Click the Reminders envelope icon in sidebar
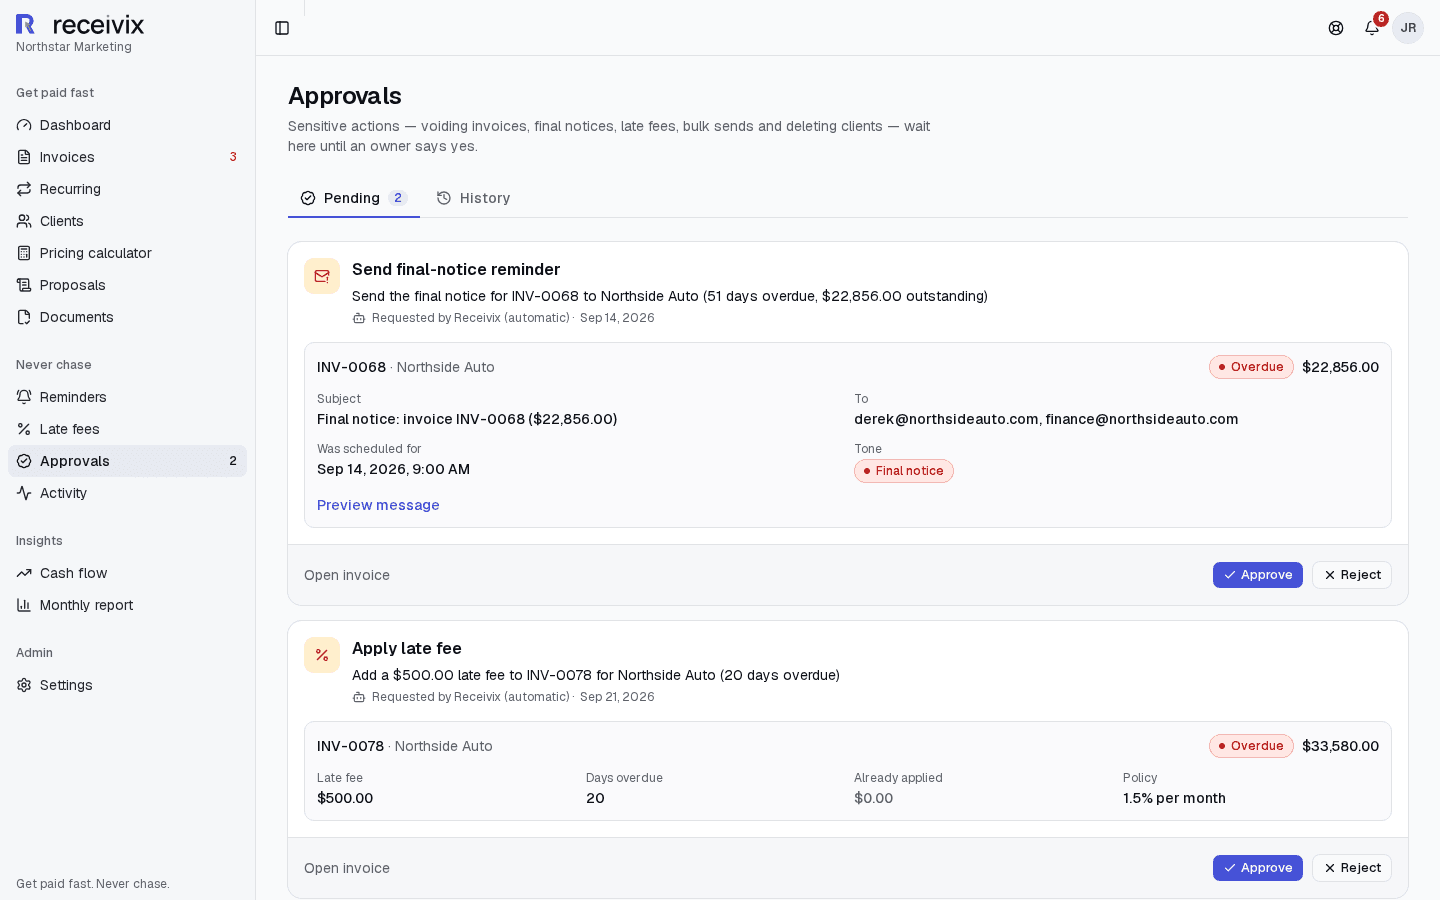 (x=24, y=397)
